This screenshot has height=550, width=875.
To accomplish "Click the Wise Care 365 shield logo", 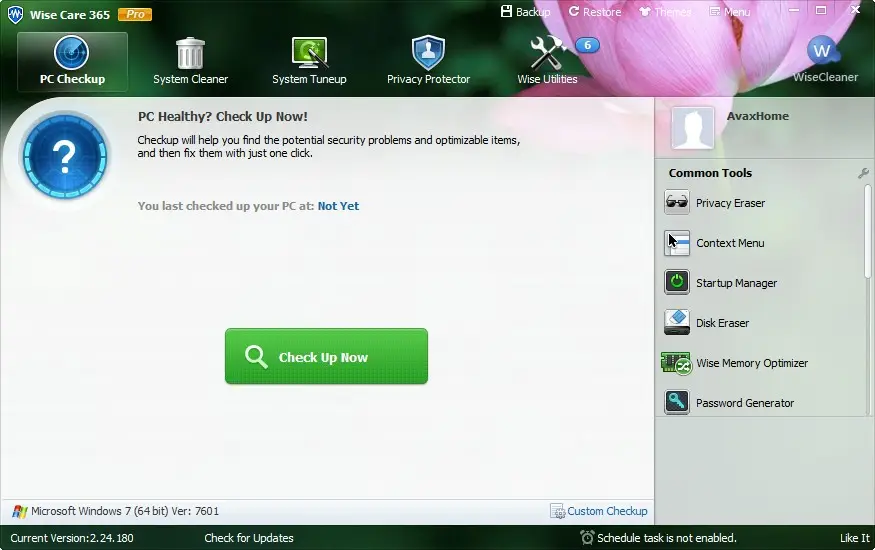I will tap(16, 14).
